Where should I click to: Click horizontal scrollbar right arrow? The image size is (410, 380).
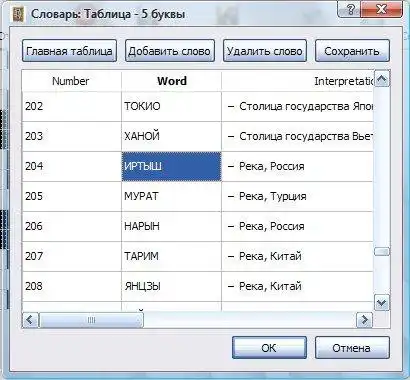(x=364, y=320)
